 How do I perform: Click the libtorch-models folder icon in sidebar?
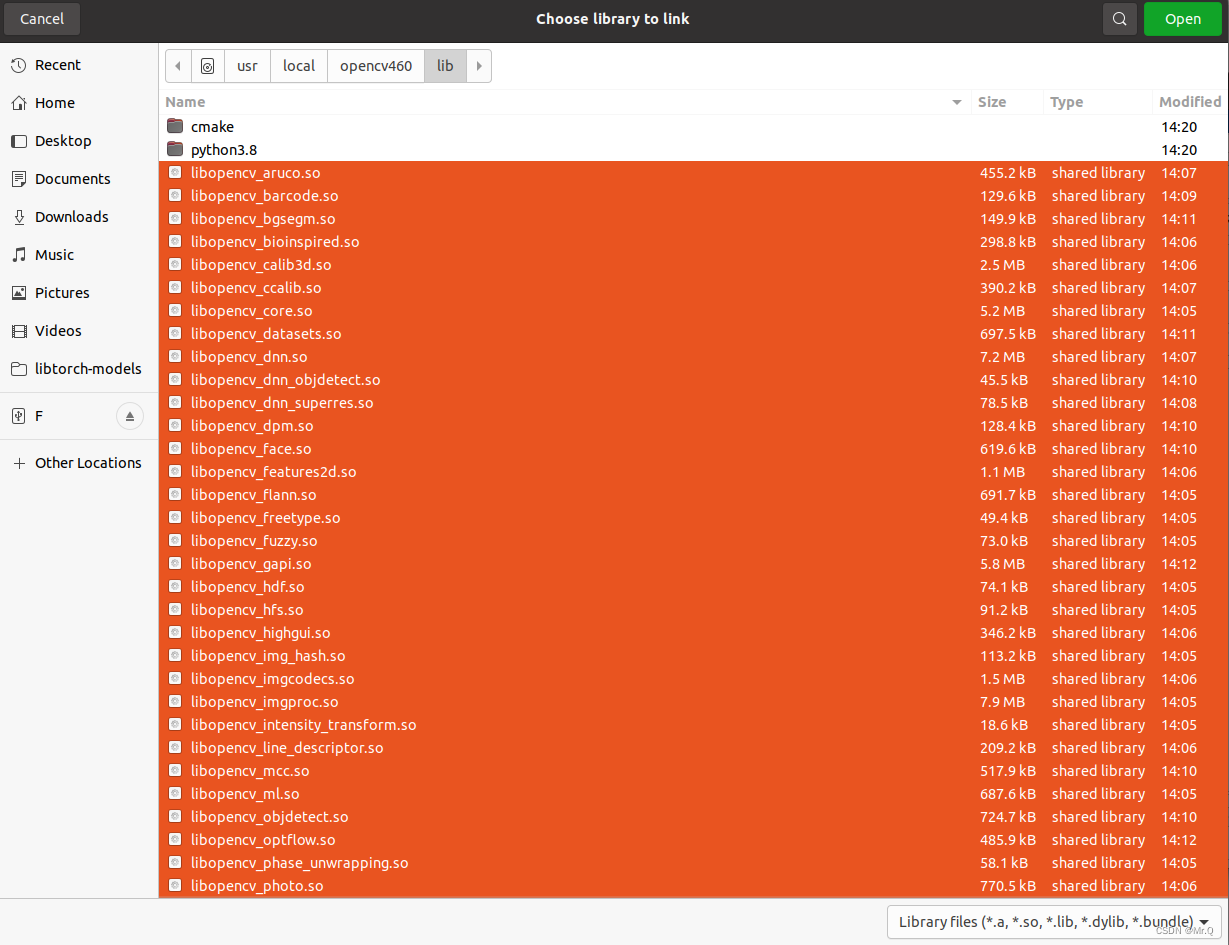(x=18, y=369)
